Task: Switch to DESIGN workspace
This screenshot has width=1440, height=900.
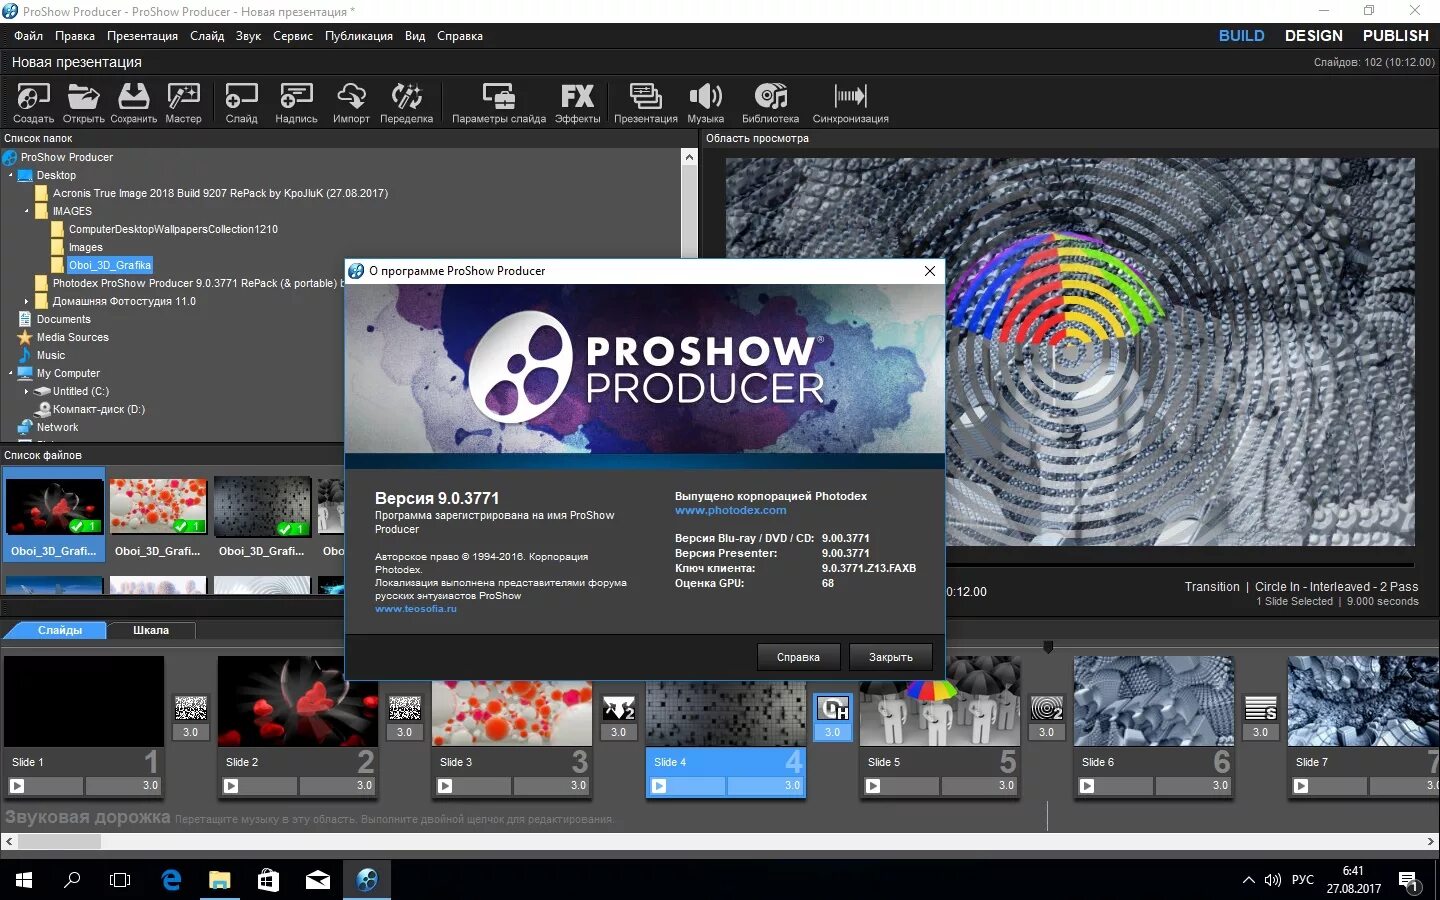Action: (1313, 36)
